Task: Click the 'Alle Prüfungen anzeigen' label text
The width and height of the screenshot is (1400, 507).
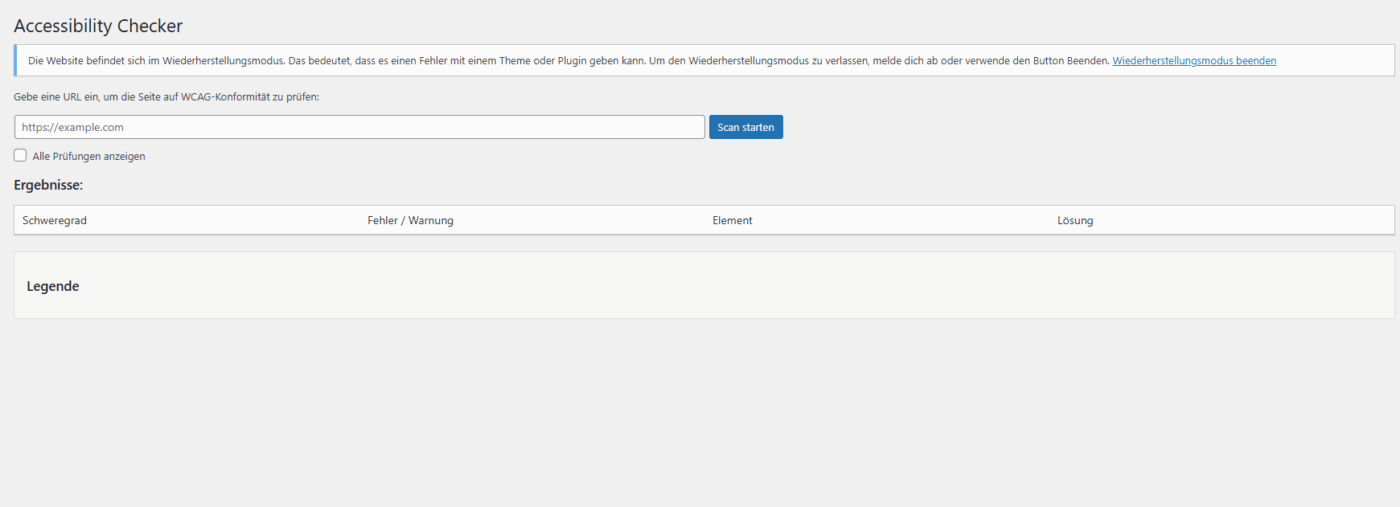Action: pyautogui.click(x=89, y=157)
